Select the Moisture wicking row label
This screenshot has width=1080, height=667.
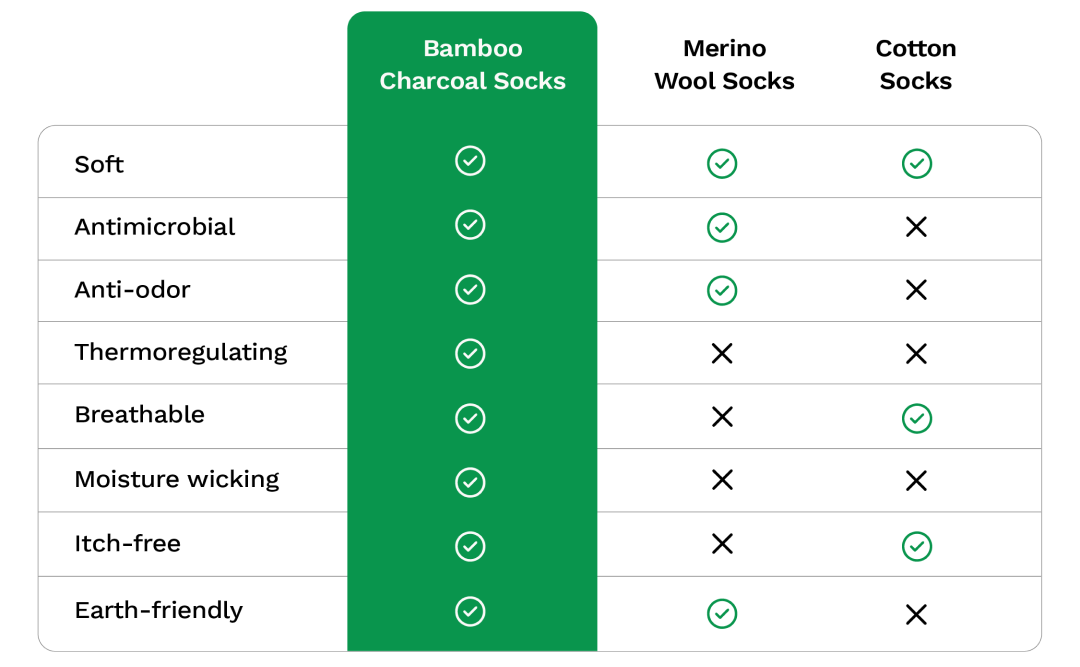177,480
